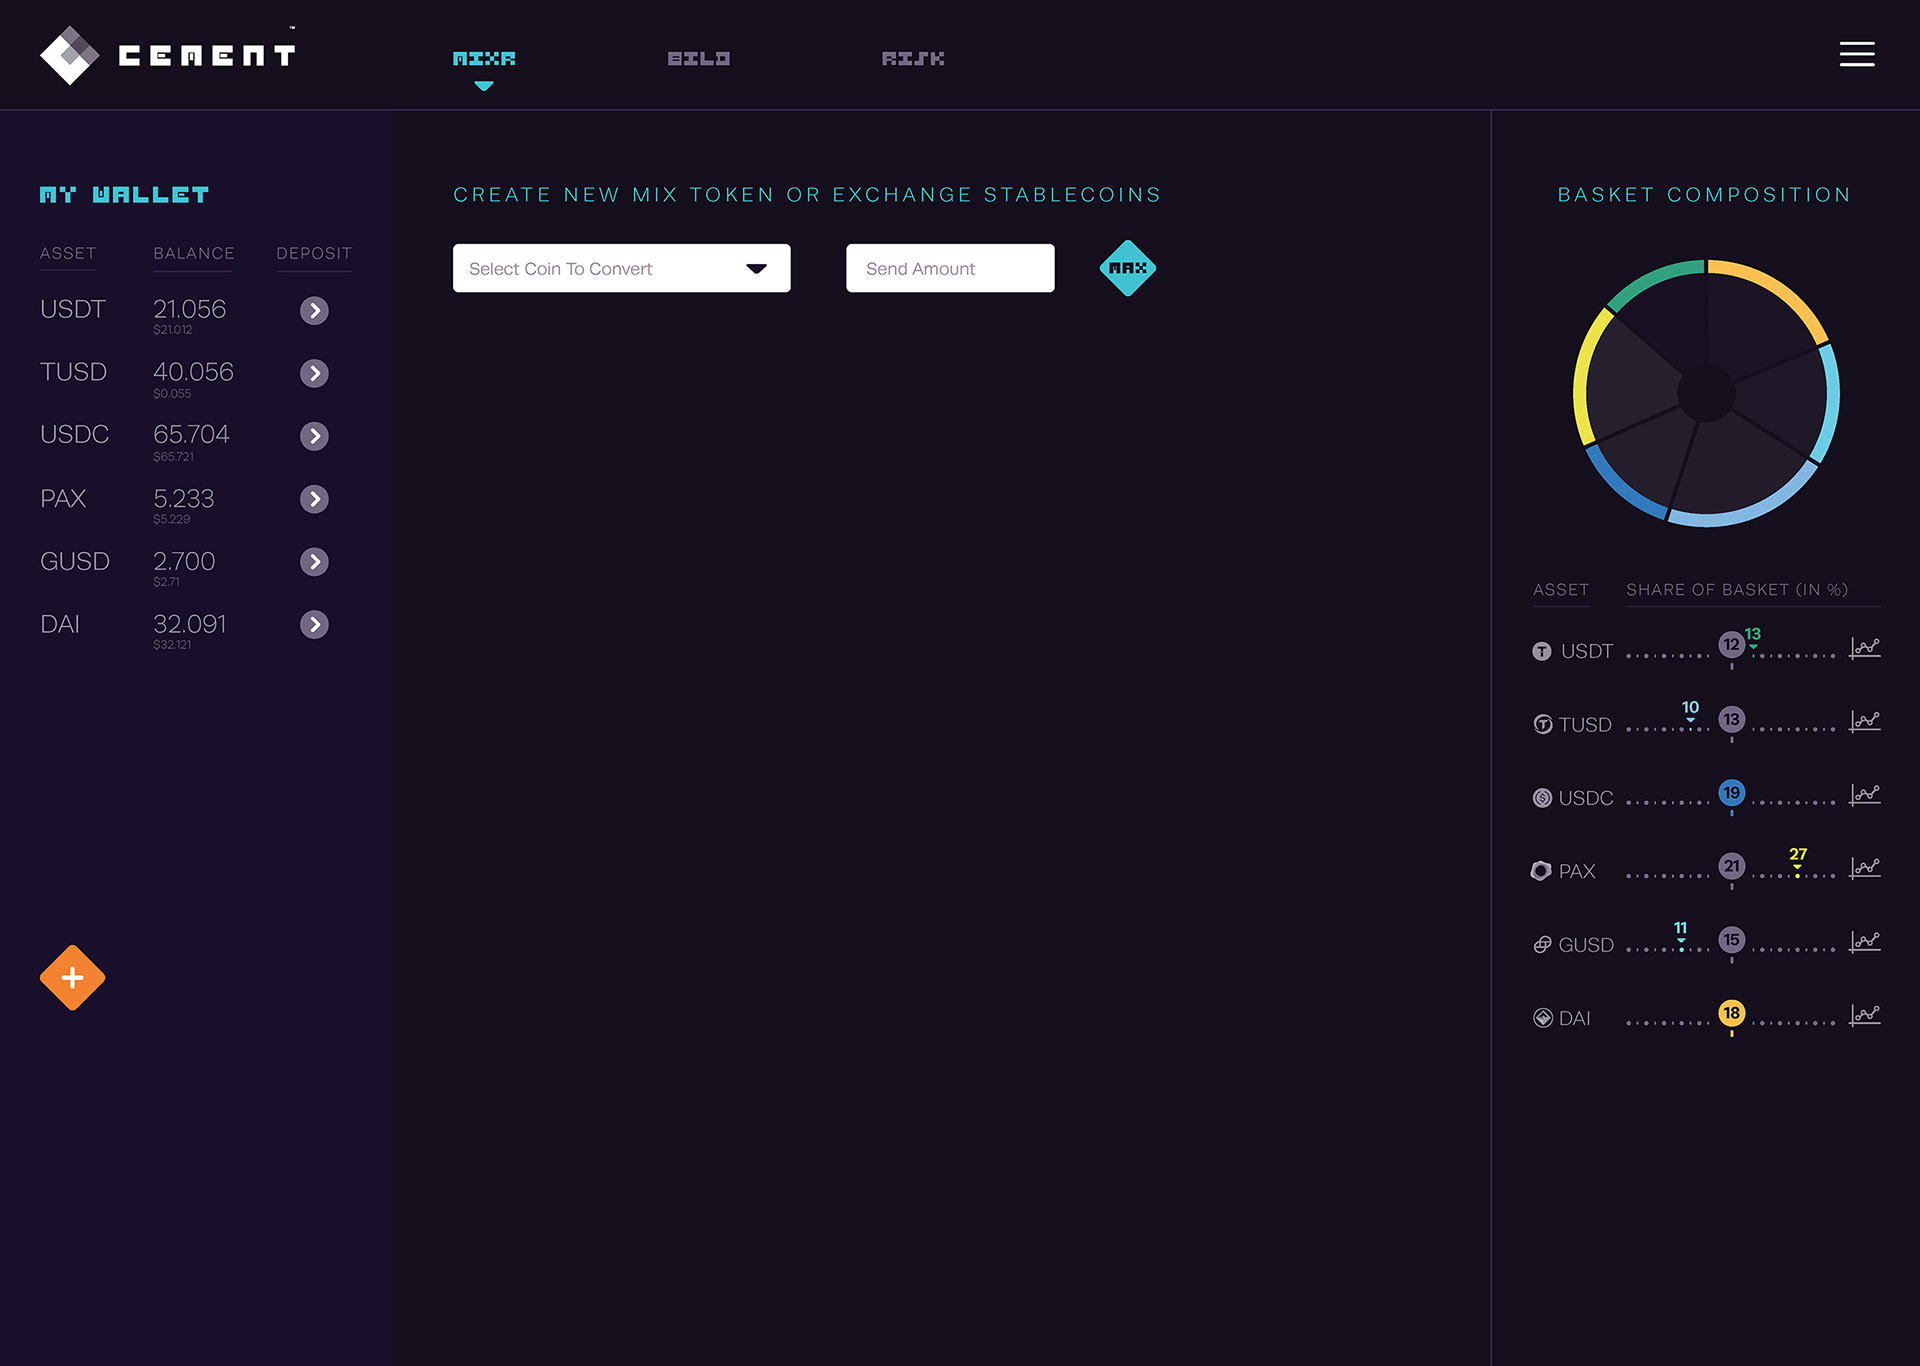Open the DAI share chart icon
Screen dimensions: 1920x1366
1865,1015
